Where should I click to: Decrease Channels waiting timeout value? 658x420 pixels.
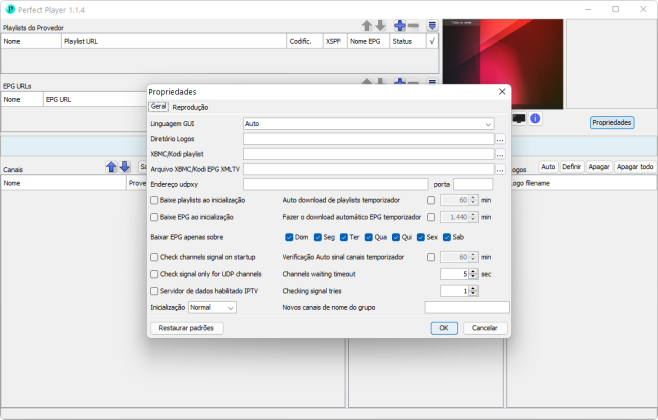click(473, 277)
